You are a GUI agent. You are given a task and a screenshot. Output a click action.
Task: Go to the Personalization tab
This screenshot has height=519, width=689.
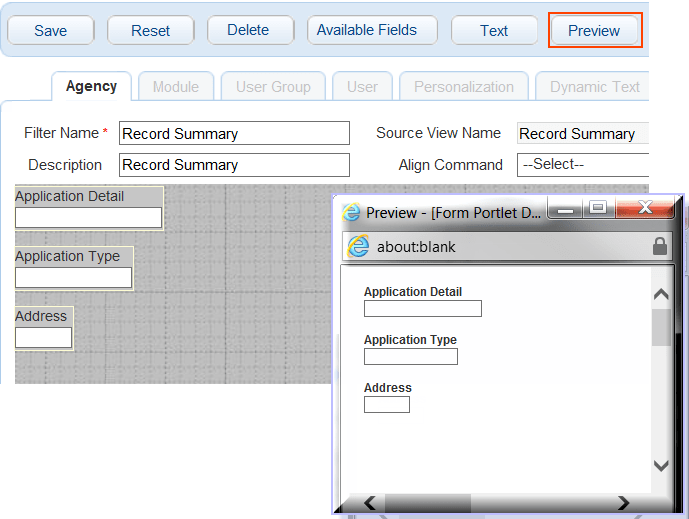pyautogui.click(x=464, y=87)
